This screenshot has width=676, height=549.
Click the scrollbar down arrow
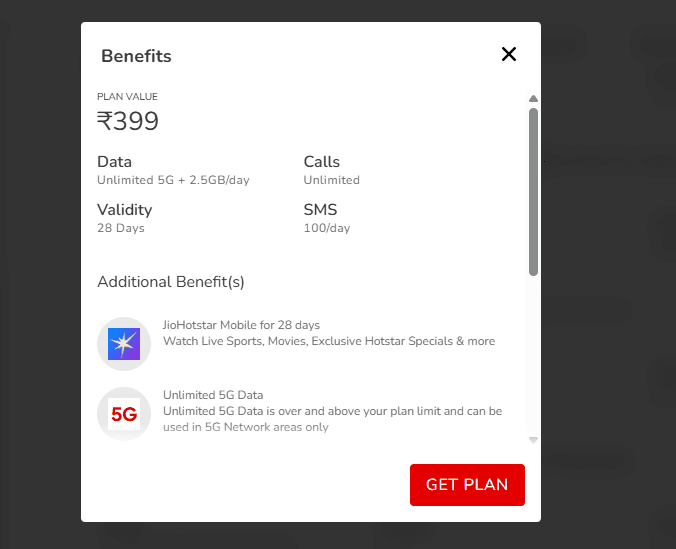tap(533, 439)
